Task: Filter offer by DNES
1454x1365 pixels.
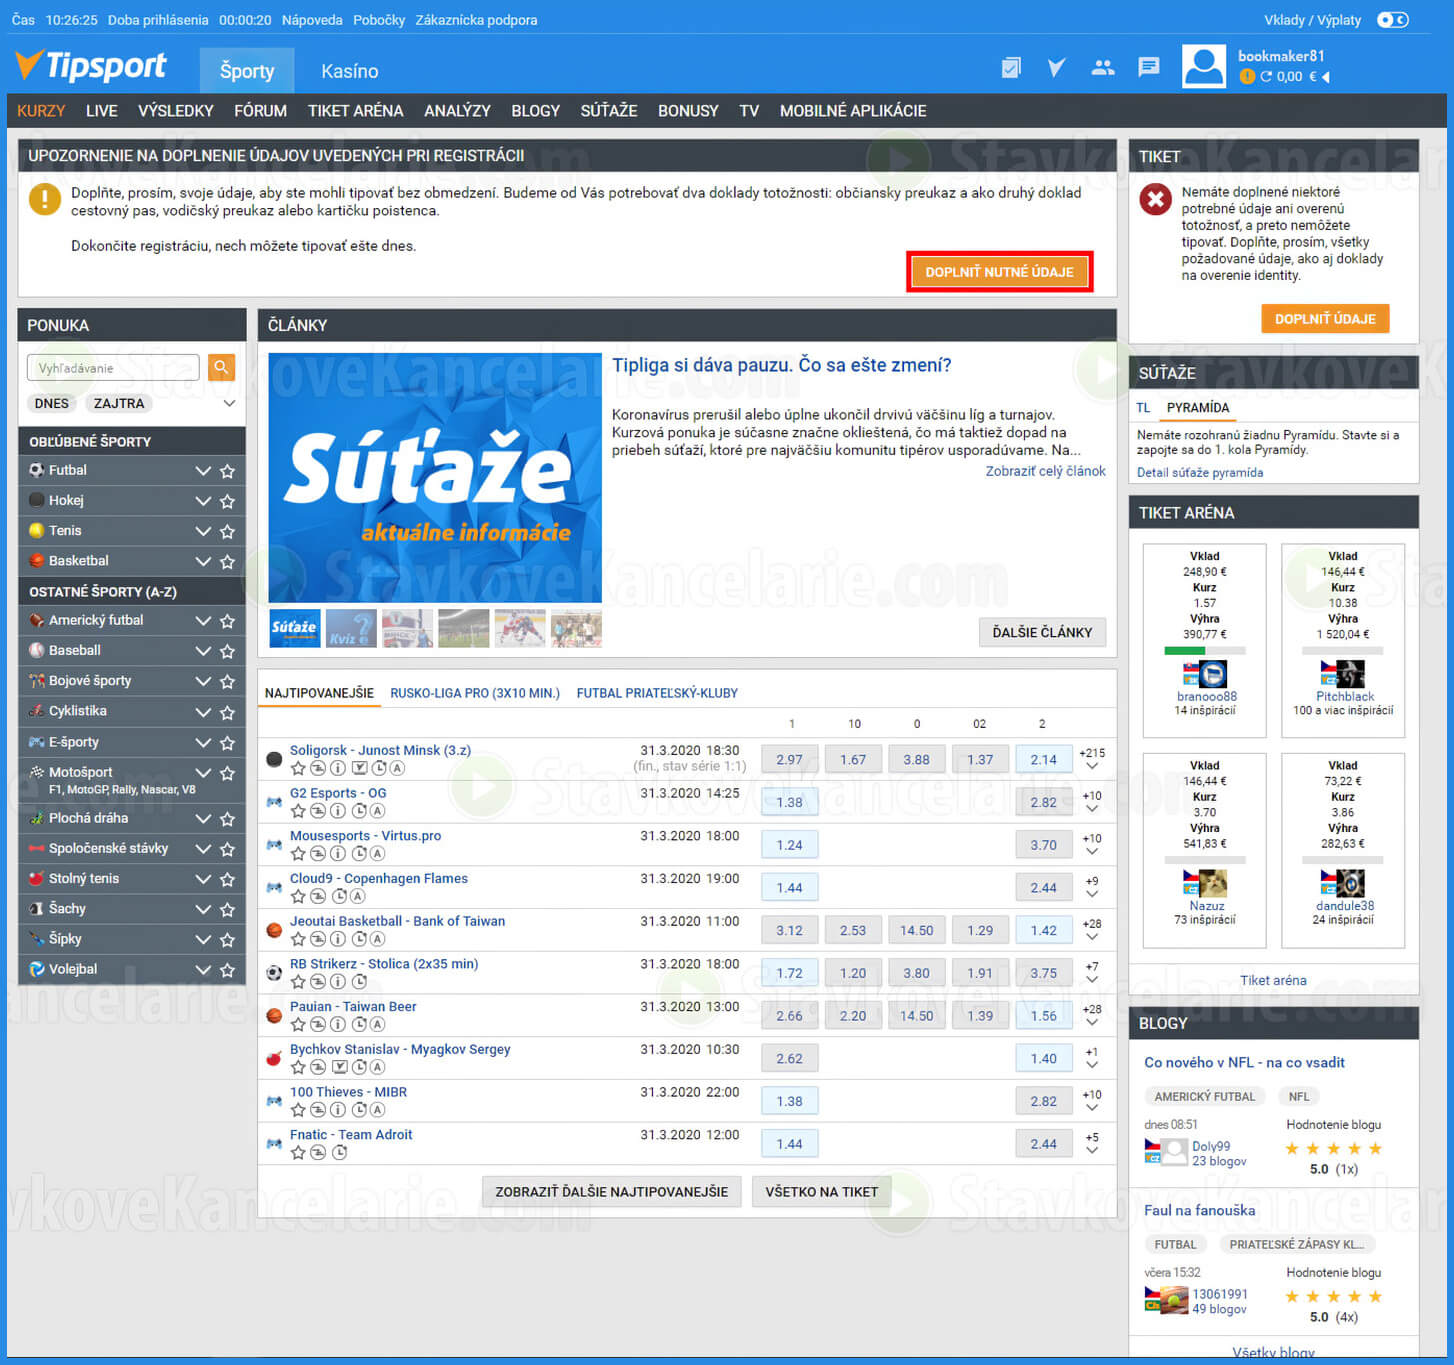Action: coord(52,404)
